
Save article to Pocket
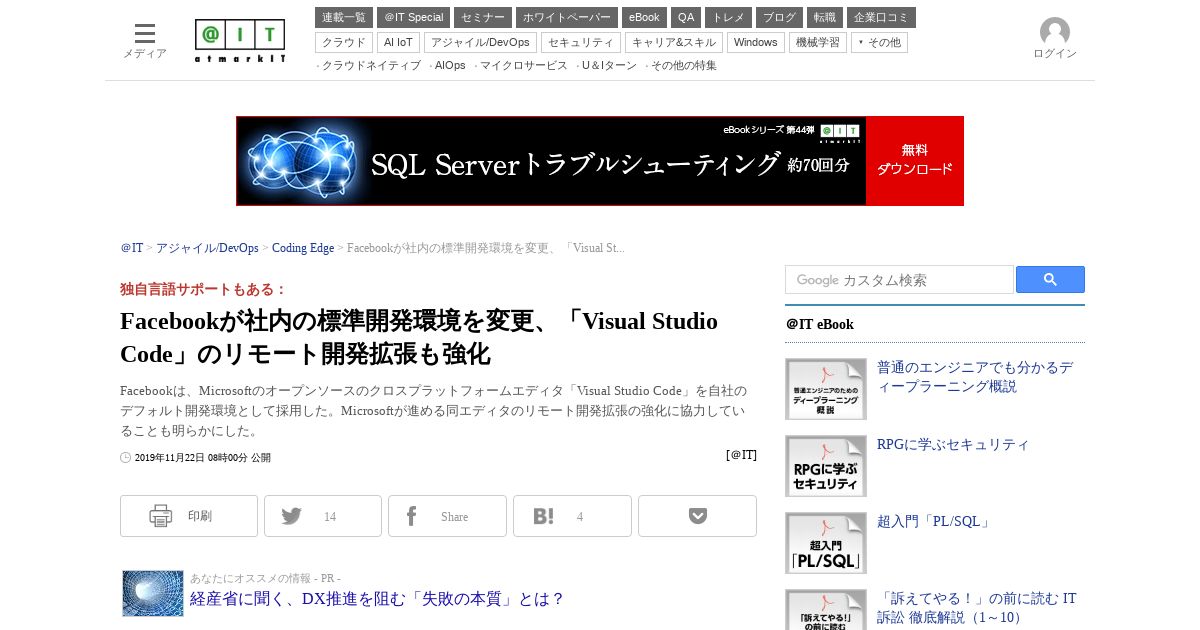pyautogui.click(x=697, y=516)
